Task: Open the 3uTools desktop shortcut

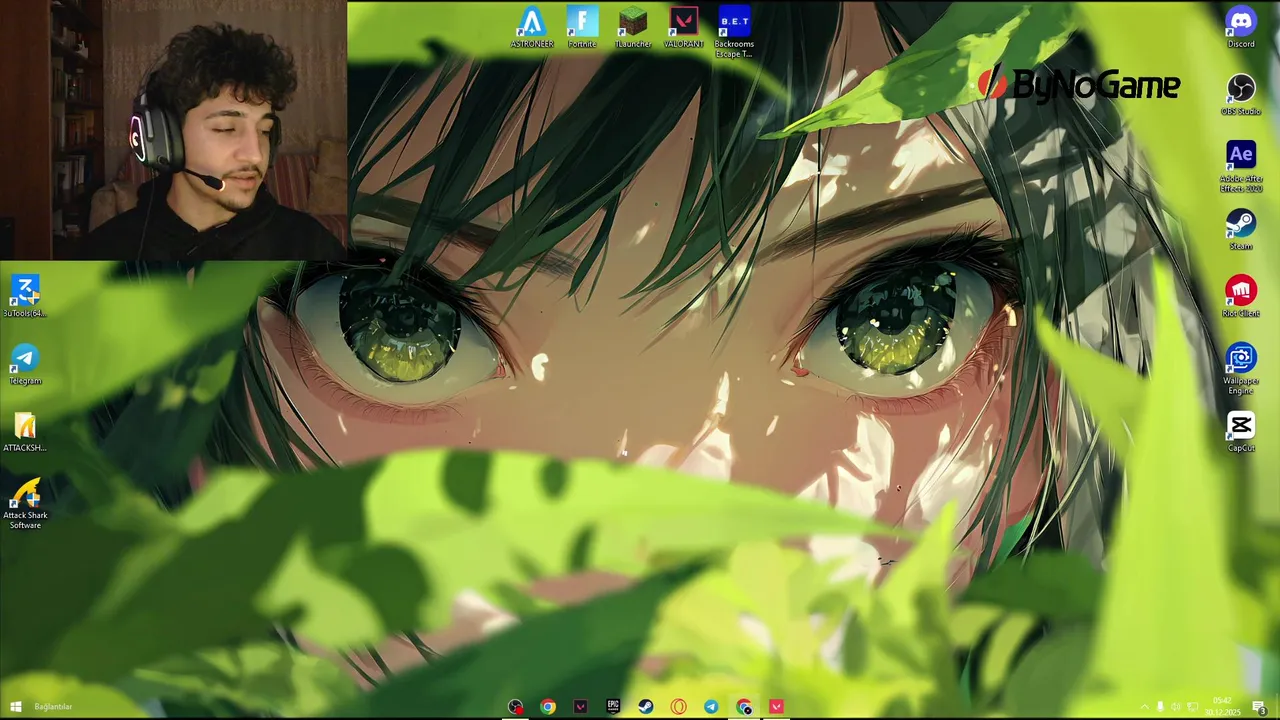Action: click(x=25, y=297)
